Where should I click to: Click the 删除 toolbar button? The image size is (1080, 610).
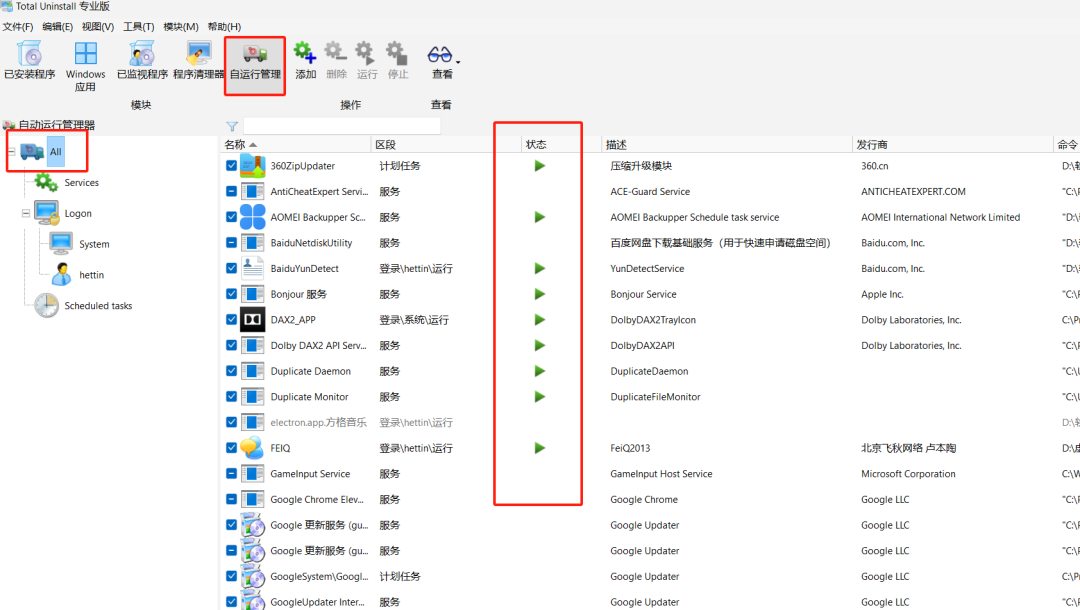(336, 60)
